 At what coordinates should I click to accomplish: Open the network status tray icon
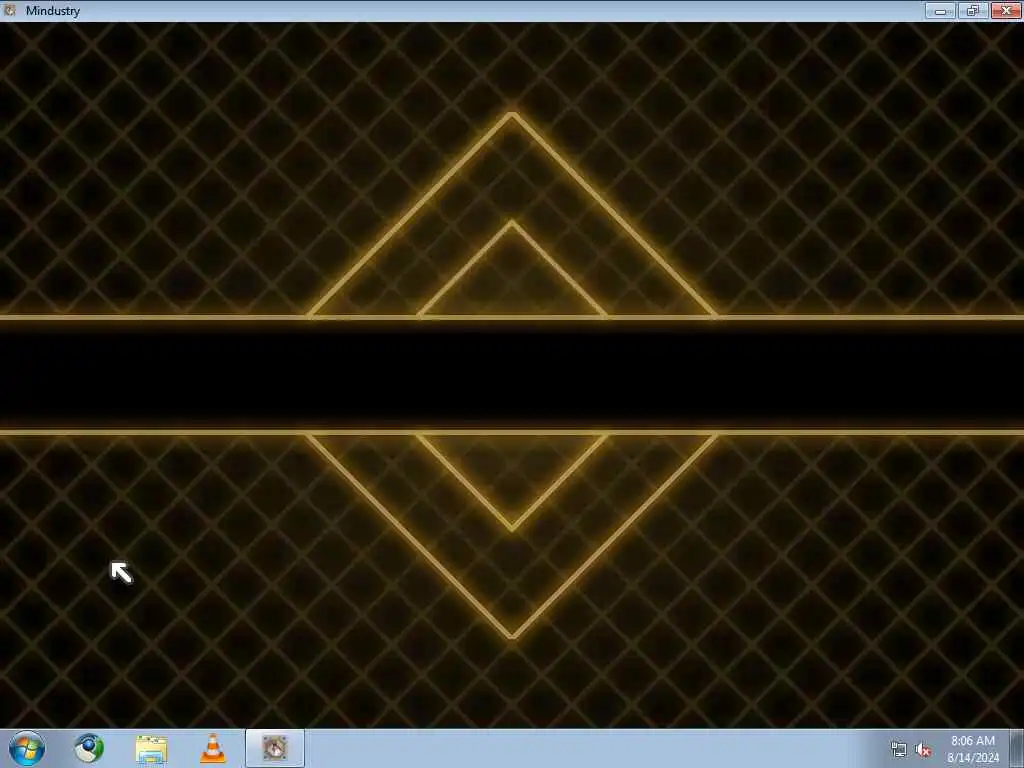tap(899, 750)
